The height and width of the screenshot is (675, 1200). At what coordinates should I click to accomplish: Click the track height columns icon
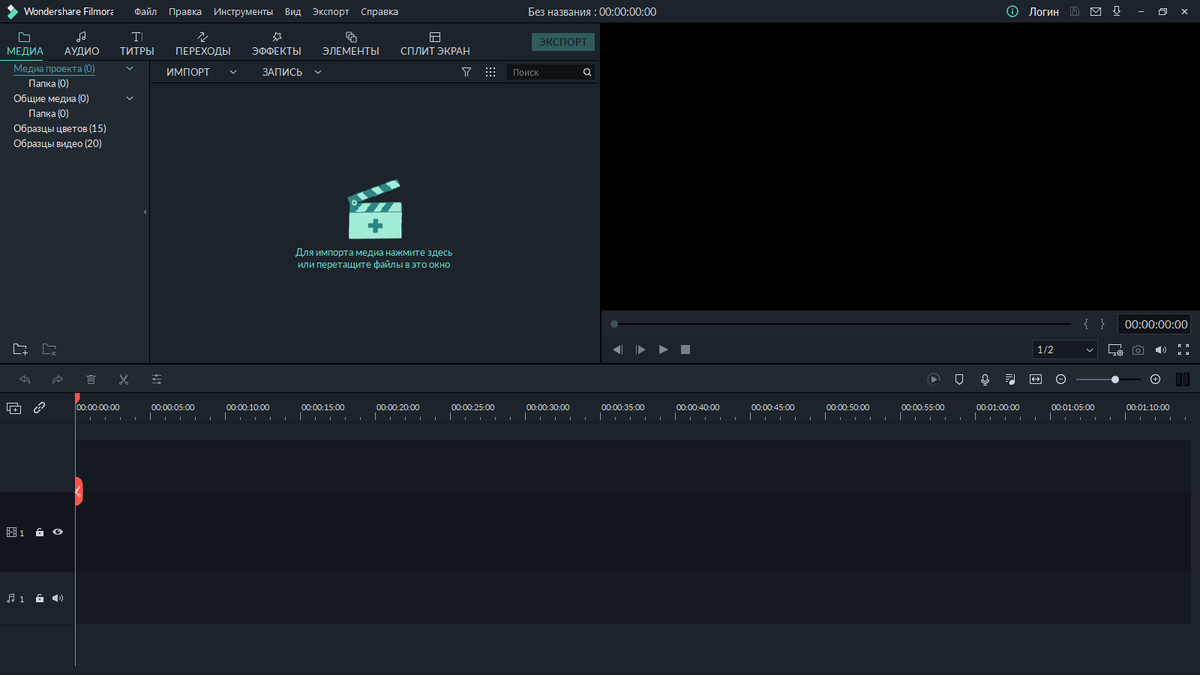(x=1183, y=379)
